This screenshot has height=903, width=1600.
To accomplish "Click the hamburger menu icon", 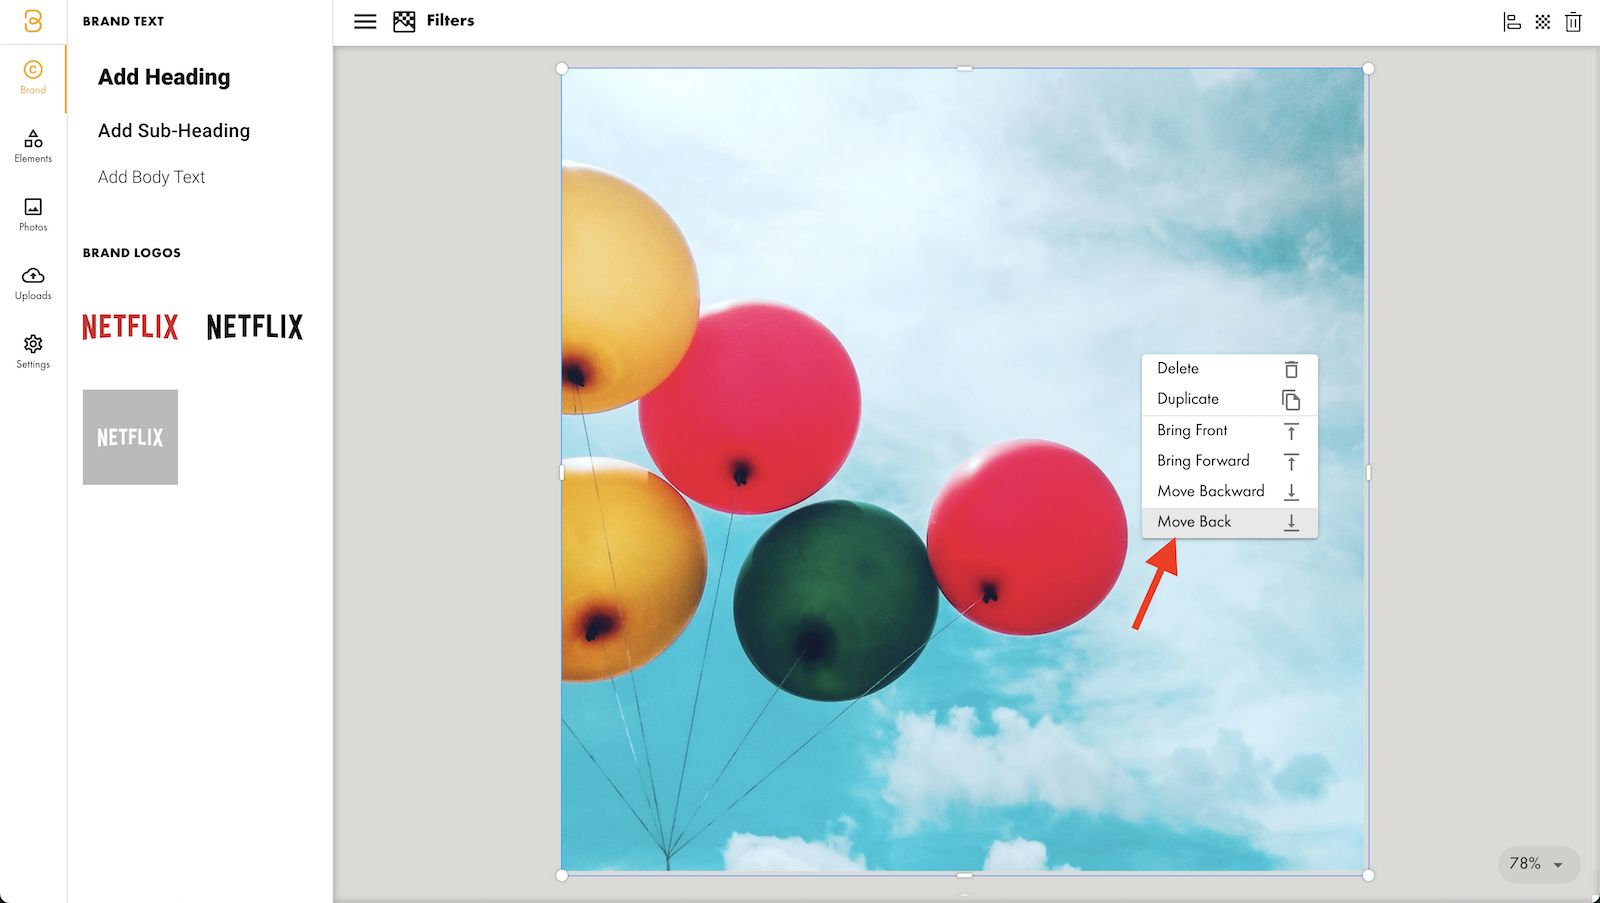I will coord(365,21).
